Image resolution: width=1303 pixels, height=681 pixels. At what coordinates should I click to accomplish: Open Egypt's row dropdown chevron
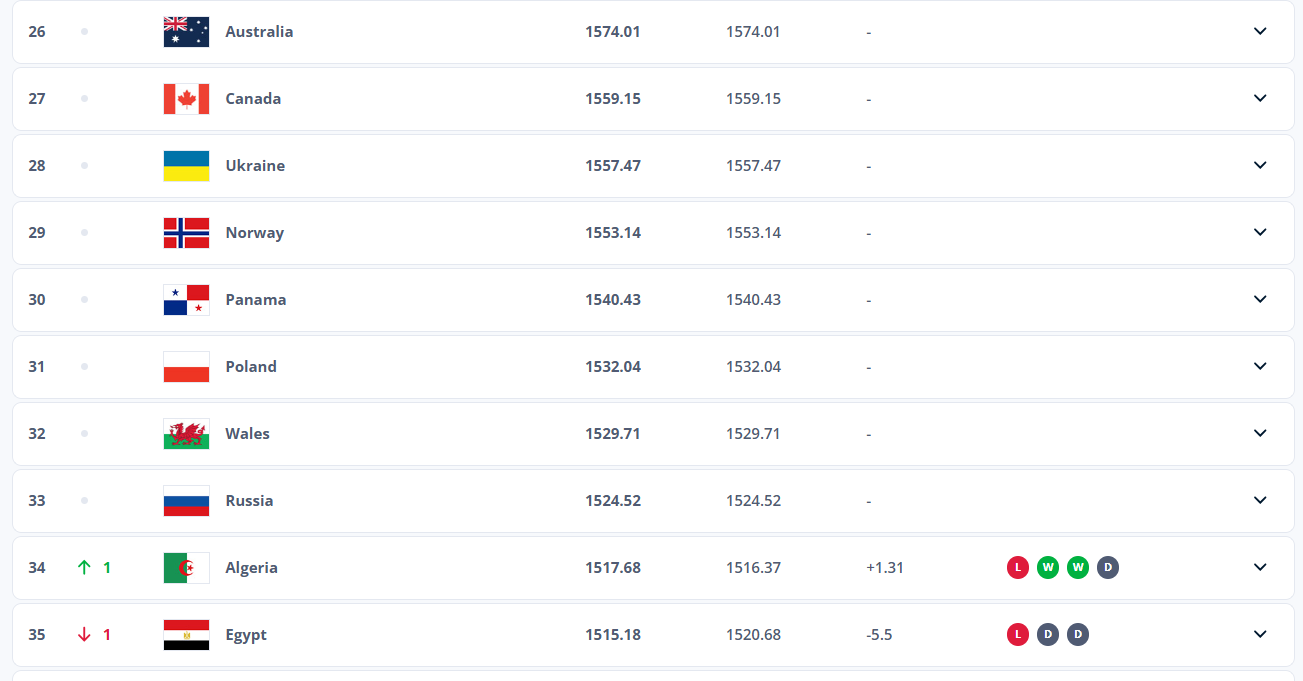1260,635
